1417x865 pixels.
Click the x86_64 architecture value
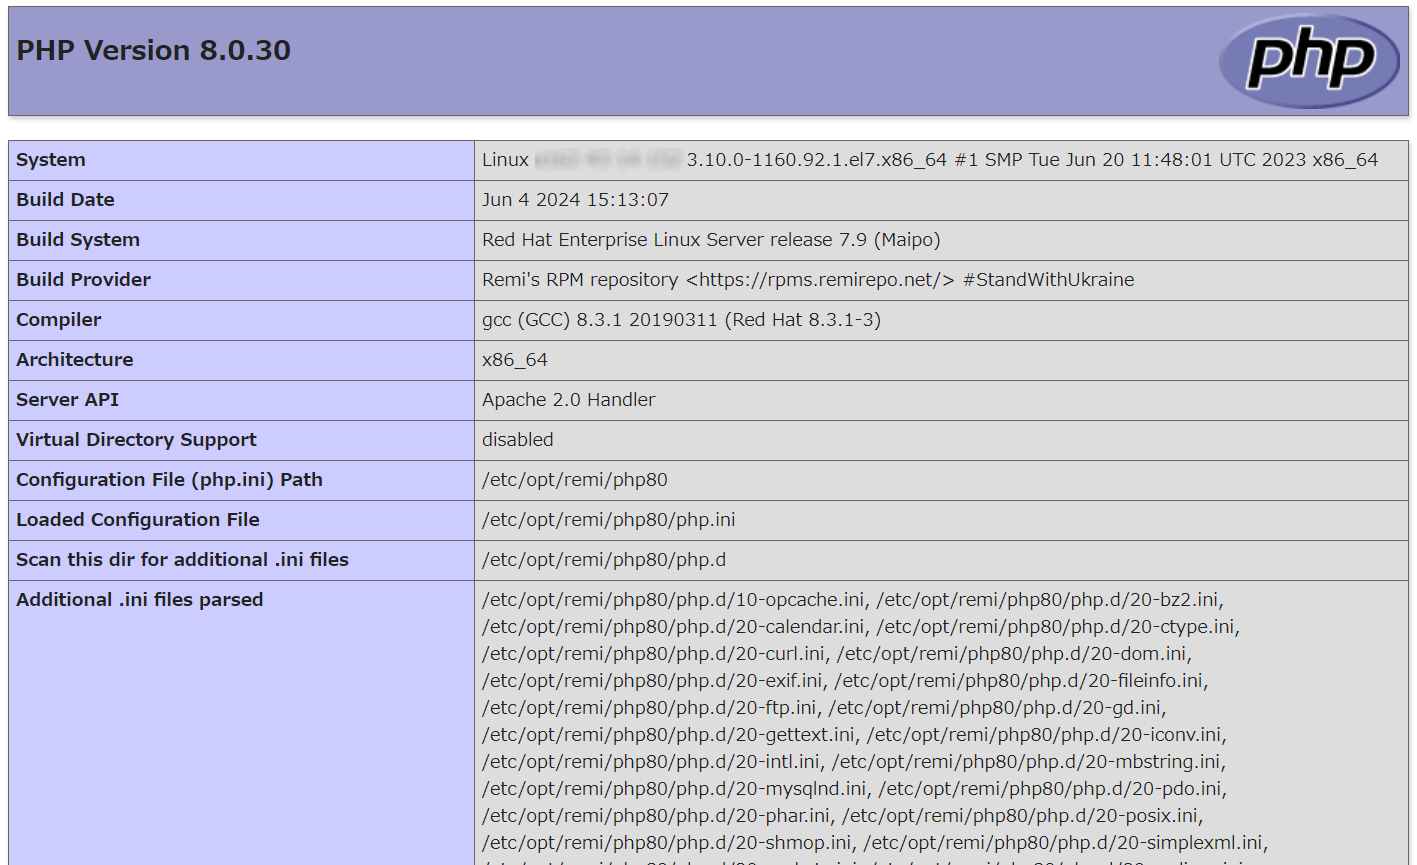[515, 360]
